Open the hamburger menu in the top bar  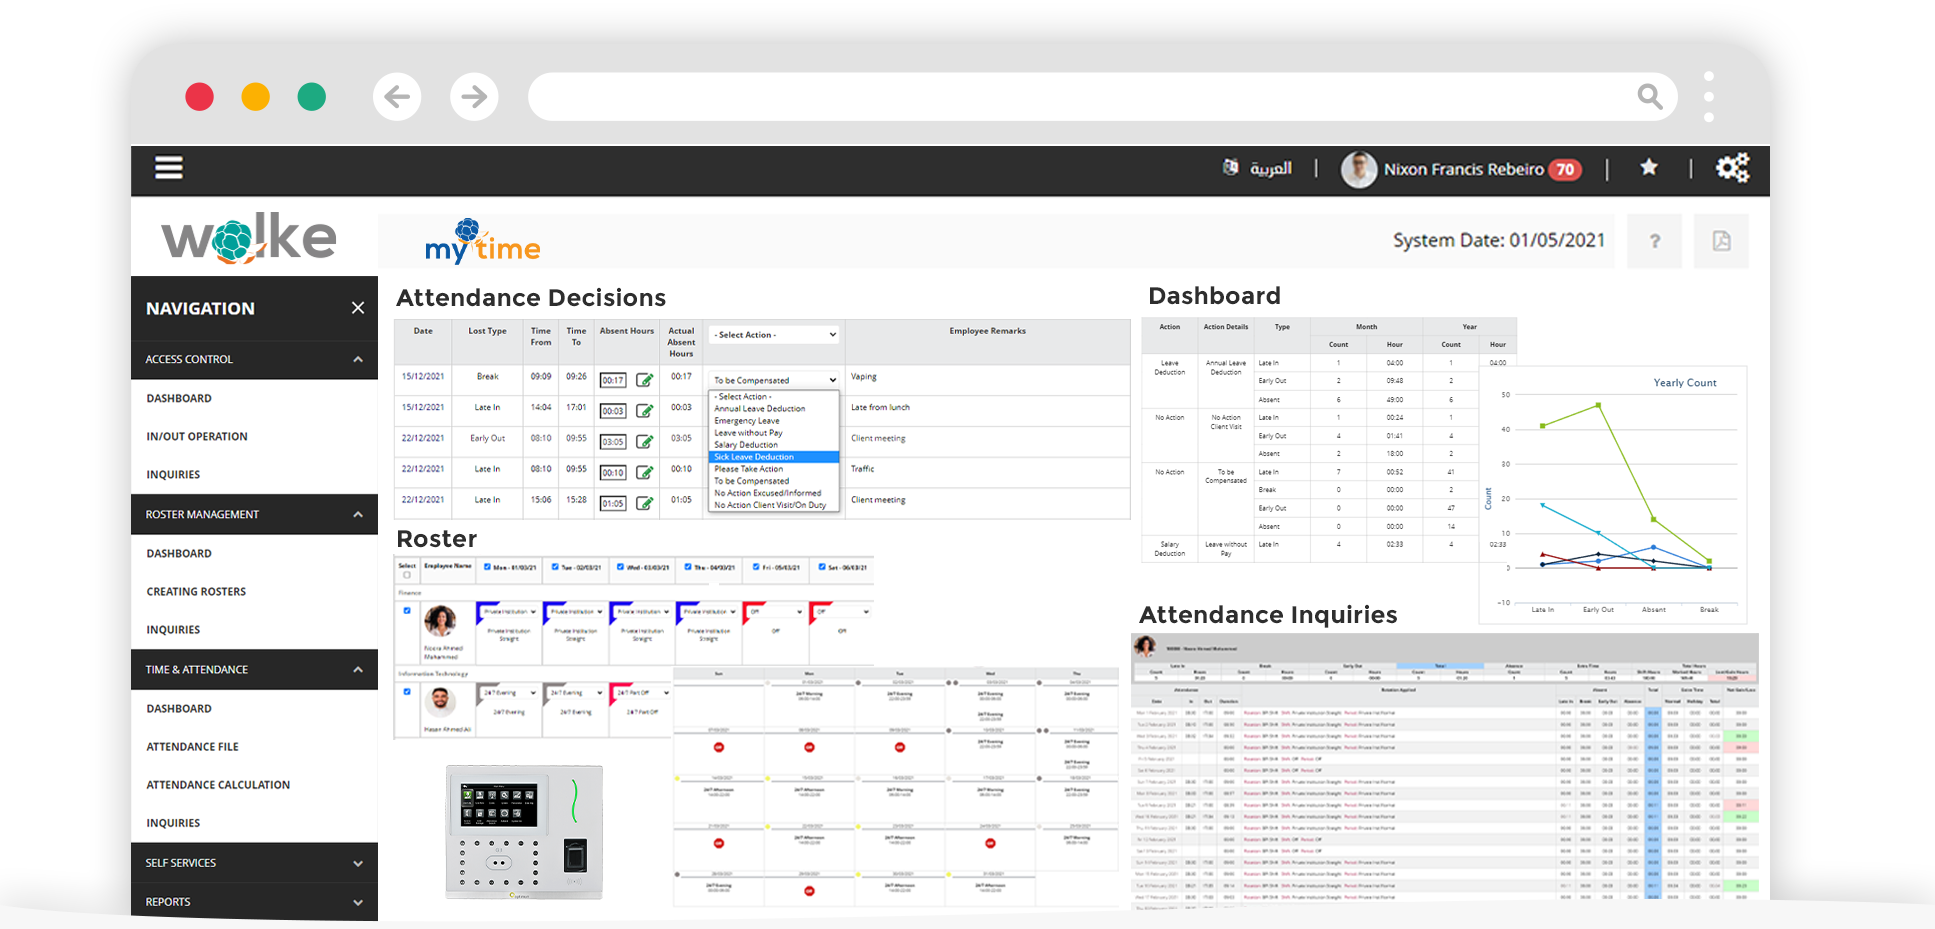tap(168, 168)
